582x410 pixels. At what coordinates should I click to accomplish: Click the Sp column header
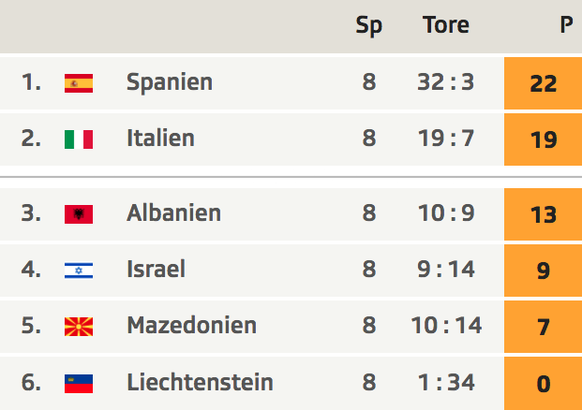tap(369, 26)
